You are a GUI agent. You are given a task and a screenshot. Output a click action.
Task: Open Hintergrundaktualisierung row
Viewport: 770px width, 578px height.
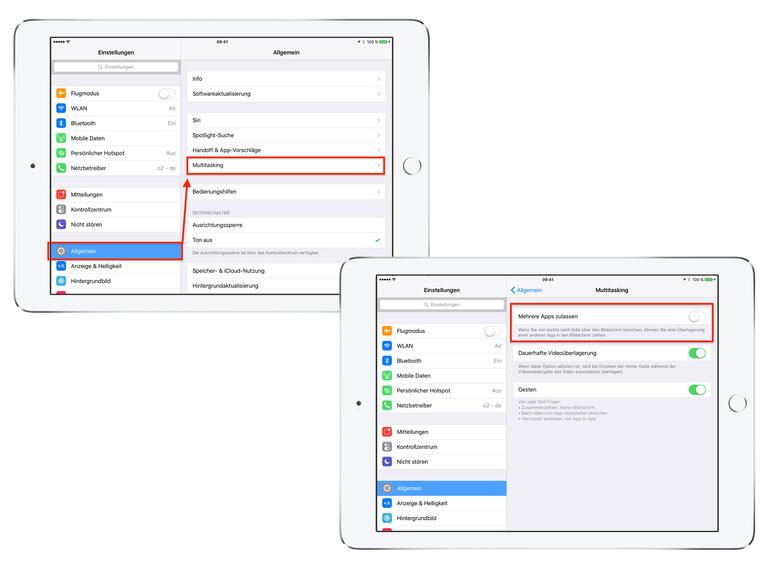pyautogui.click(x=286, y=286)
